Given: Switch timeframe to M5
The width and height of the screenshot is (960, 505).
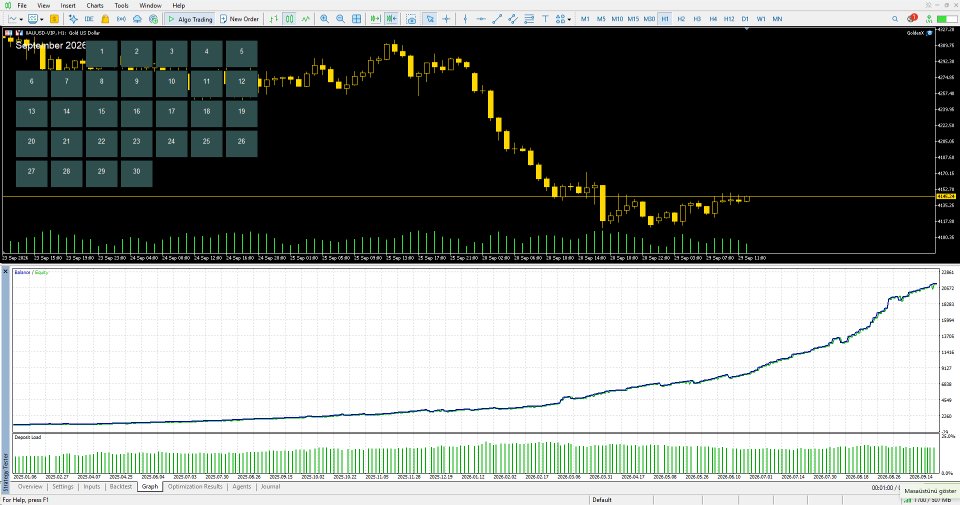Looking at the screenshot, I should (601, 19).
